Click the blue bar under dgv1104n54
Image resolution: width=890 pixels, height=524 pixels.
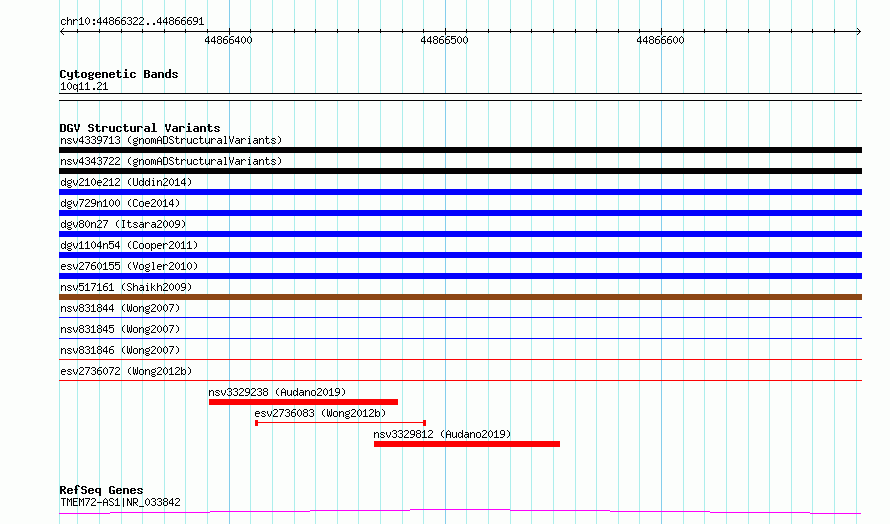point(460,255)
